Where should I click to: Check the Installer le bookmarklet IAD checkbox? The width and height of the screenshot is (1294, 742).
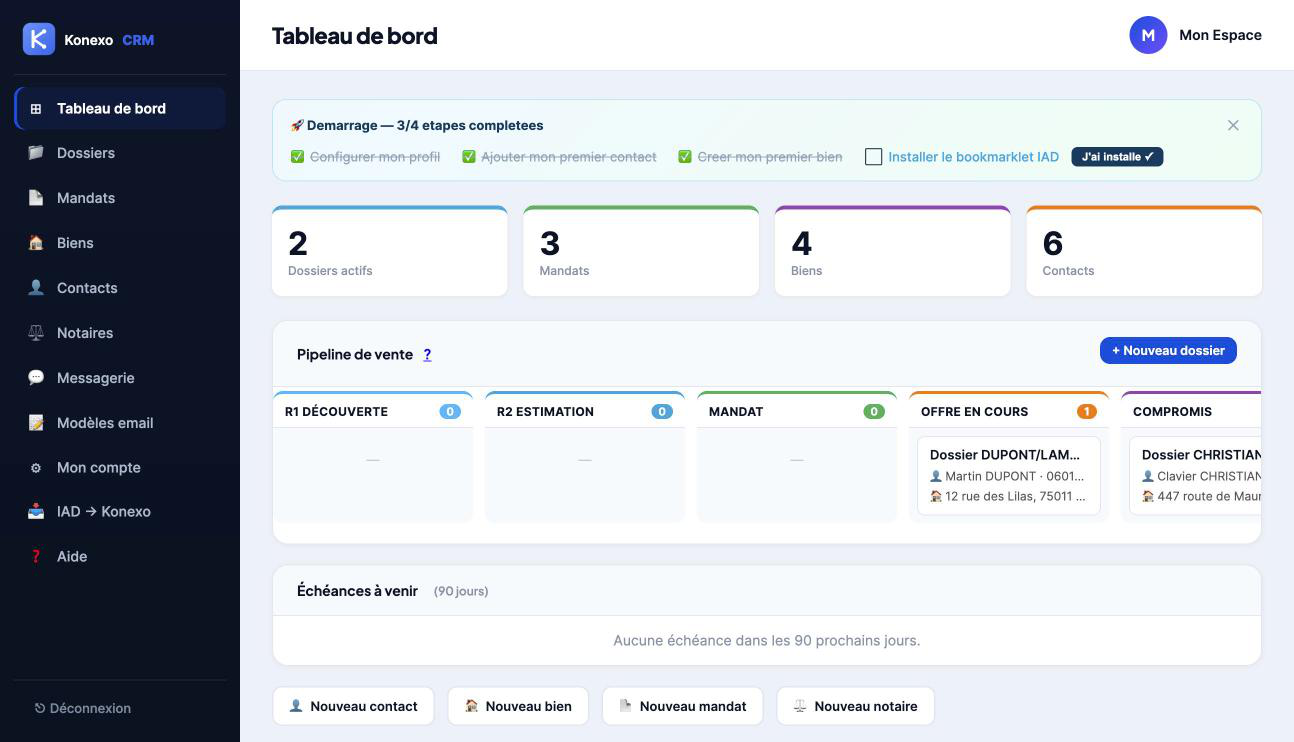click(x=874, y=157)
